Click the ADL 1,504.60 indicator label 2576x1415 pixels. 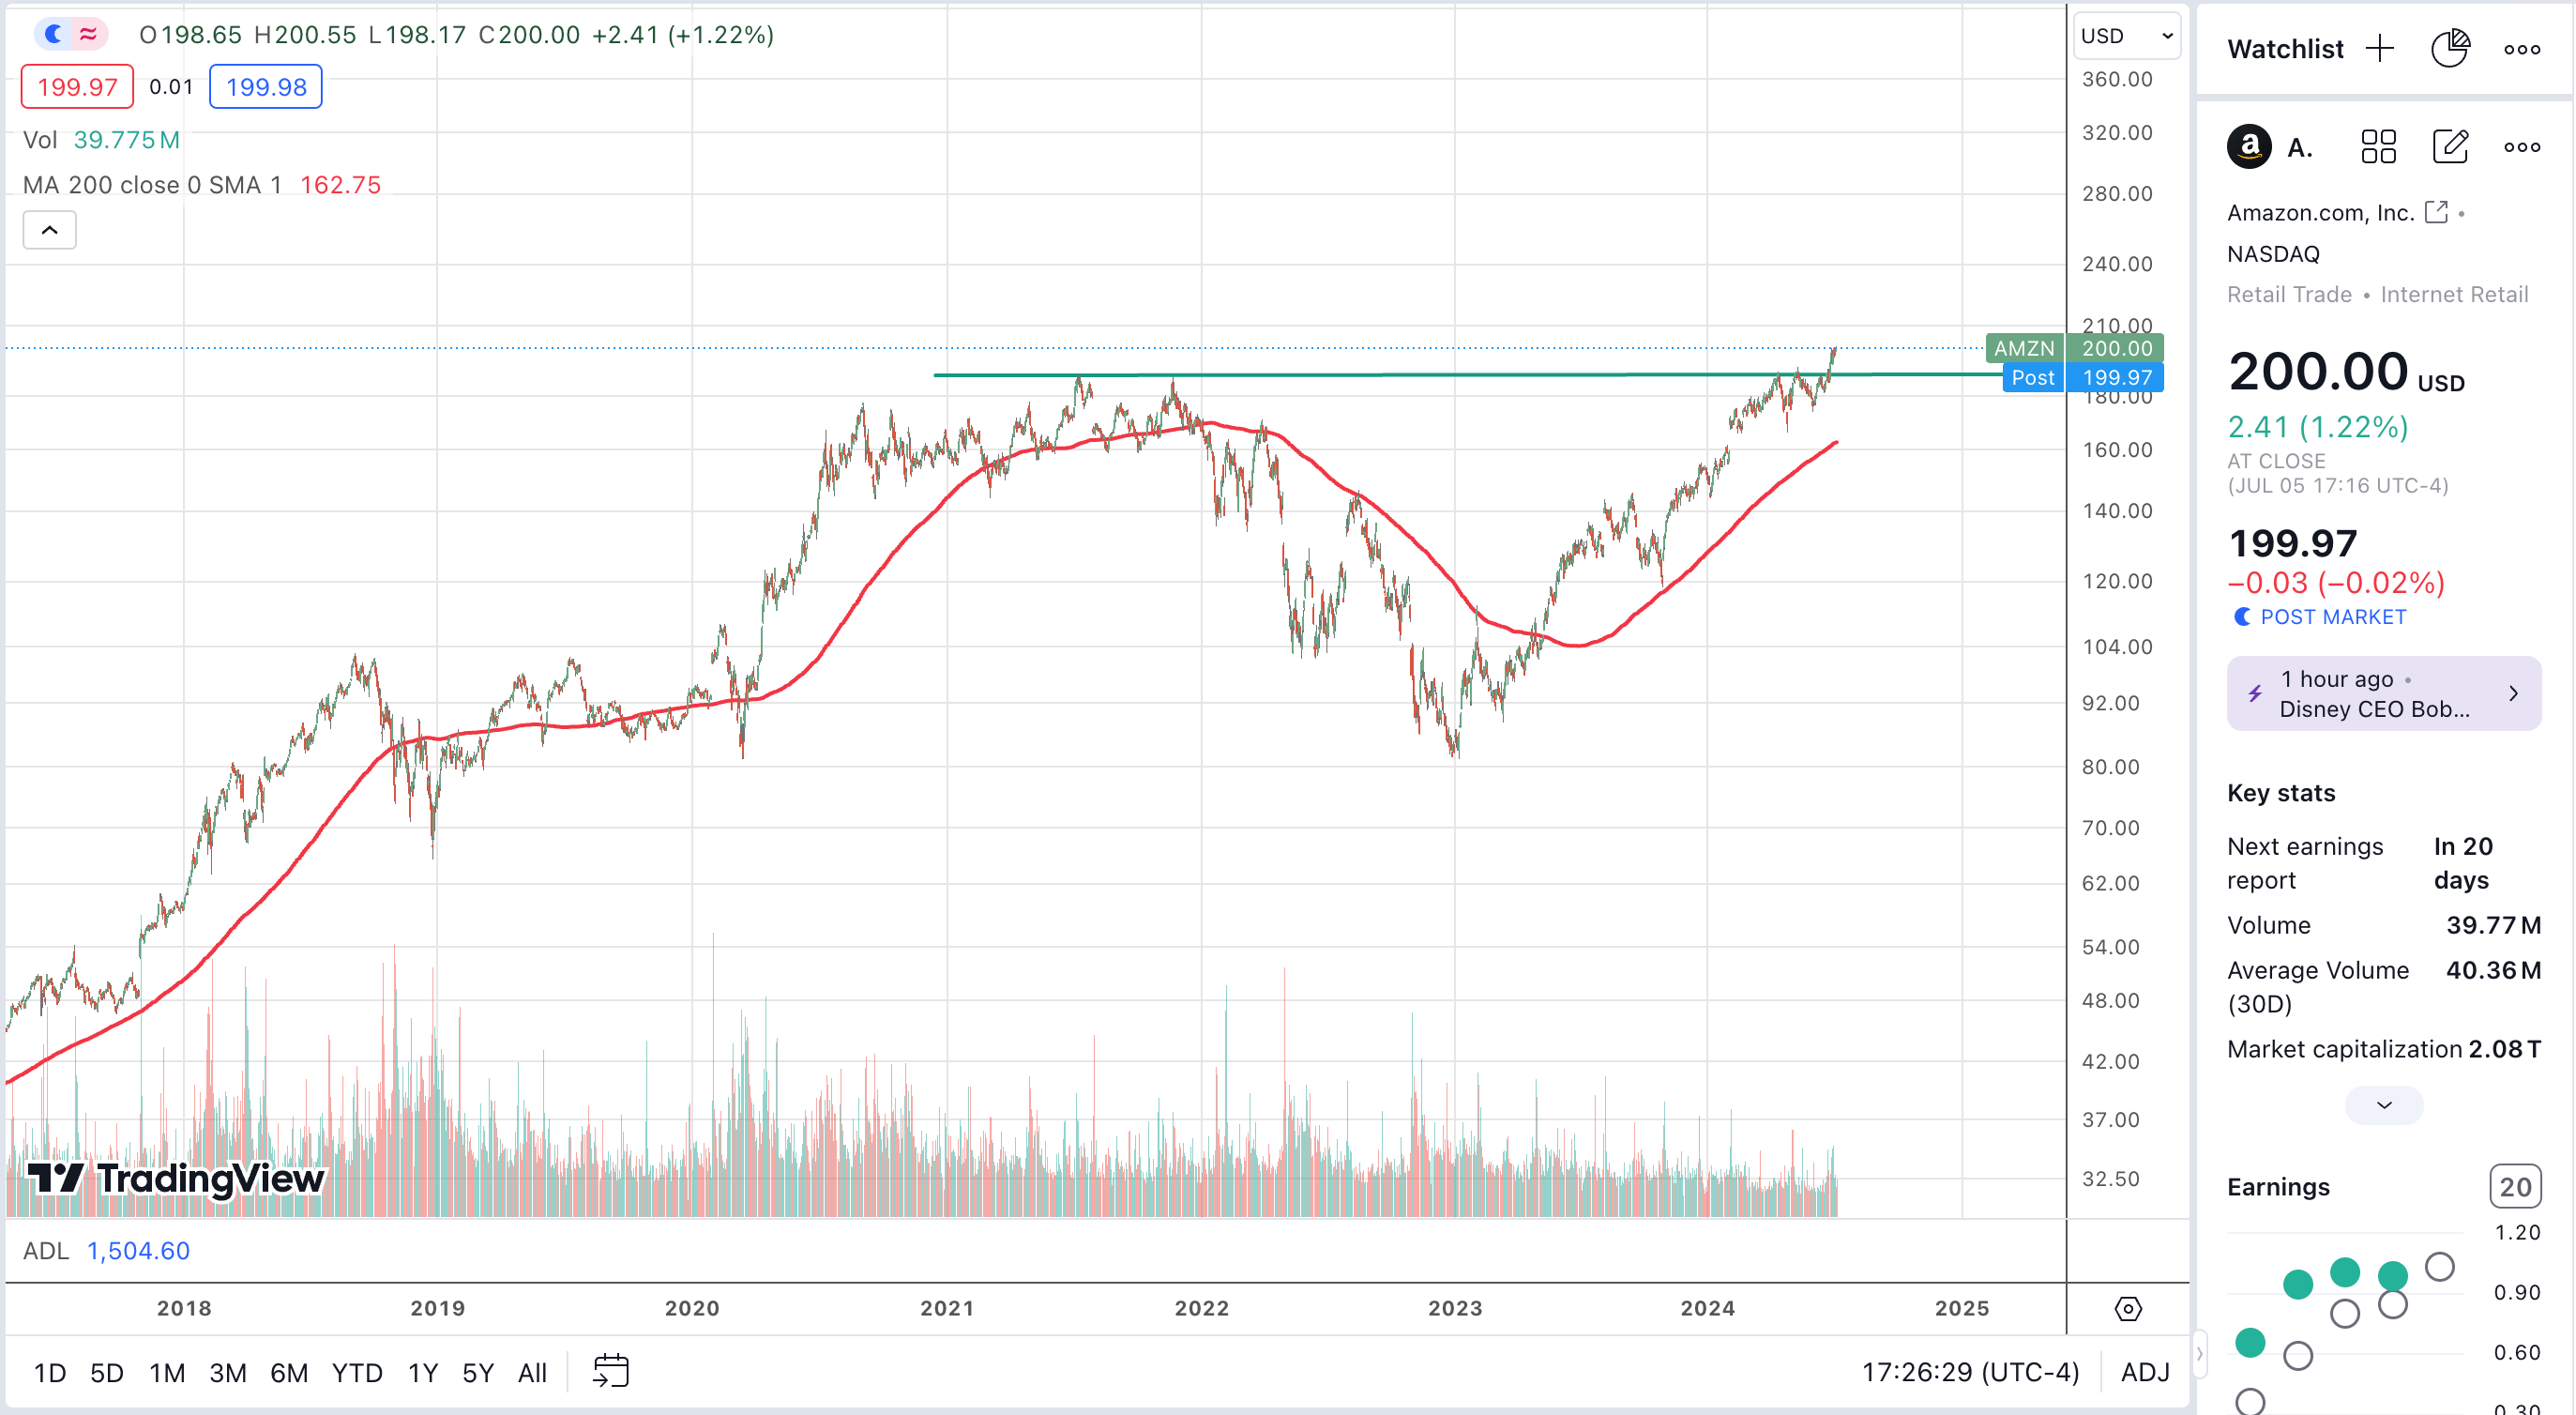tap(106, 1251)
